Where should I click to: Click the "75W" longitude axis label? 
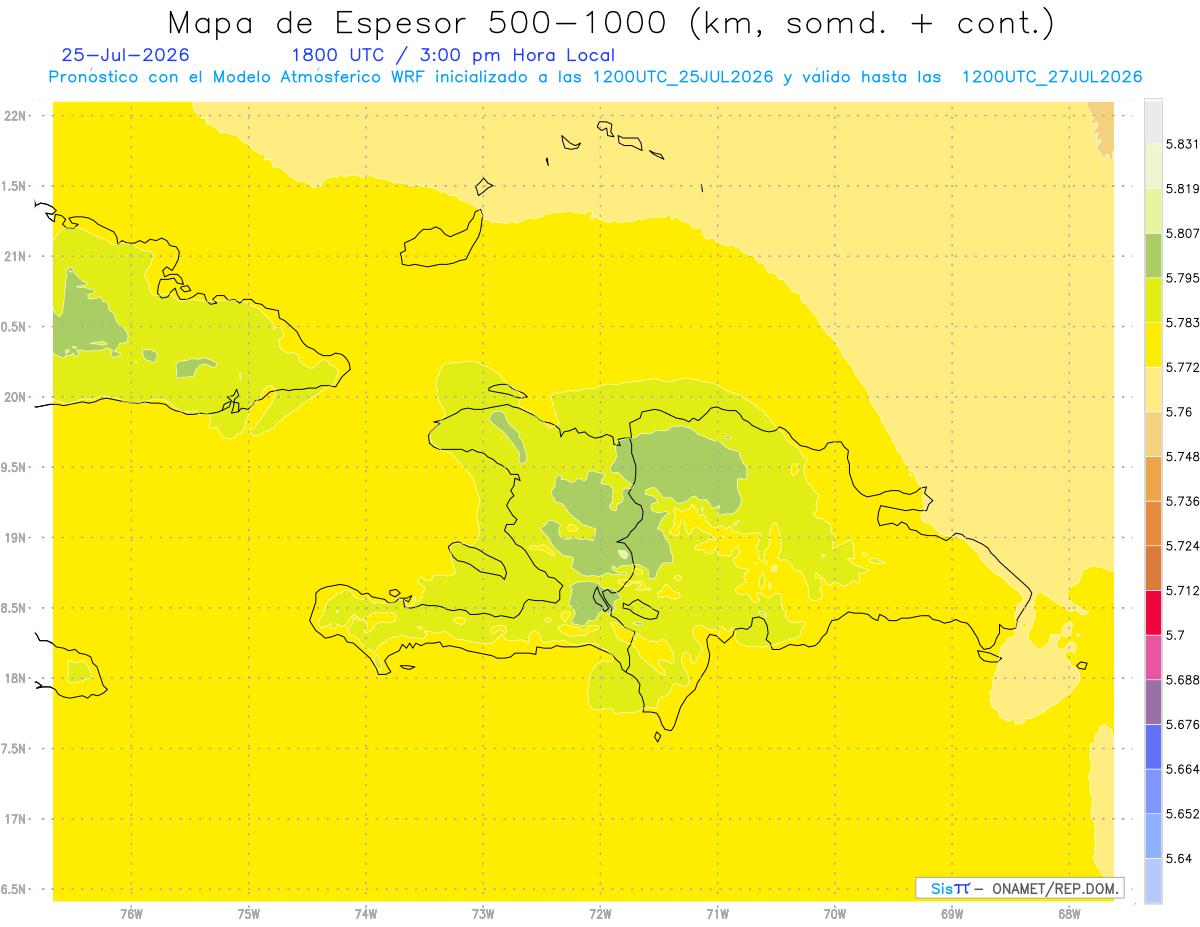(x=248, y=913)
